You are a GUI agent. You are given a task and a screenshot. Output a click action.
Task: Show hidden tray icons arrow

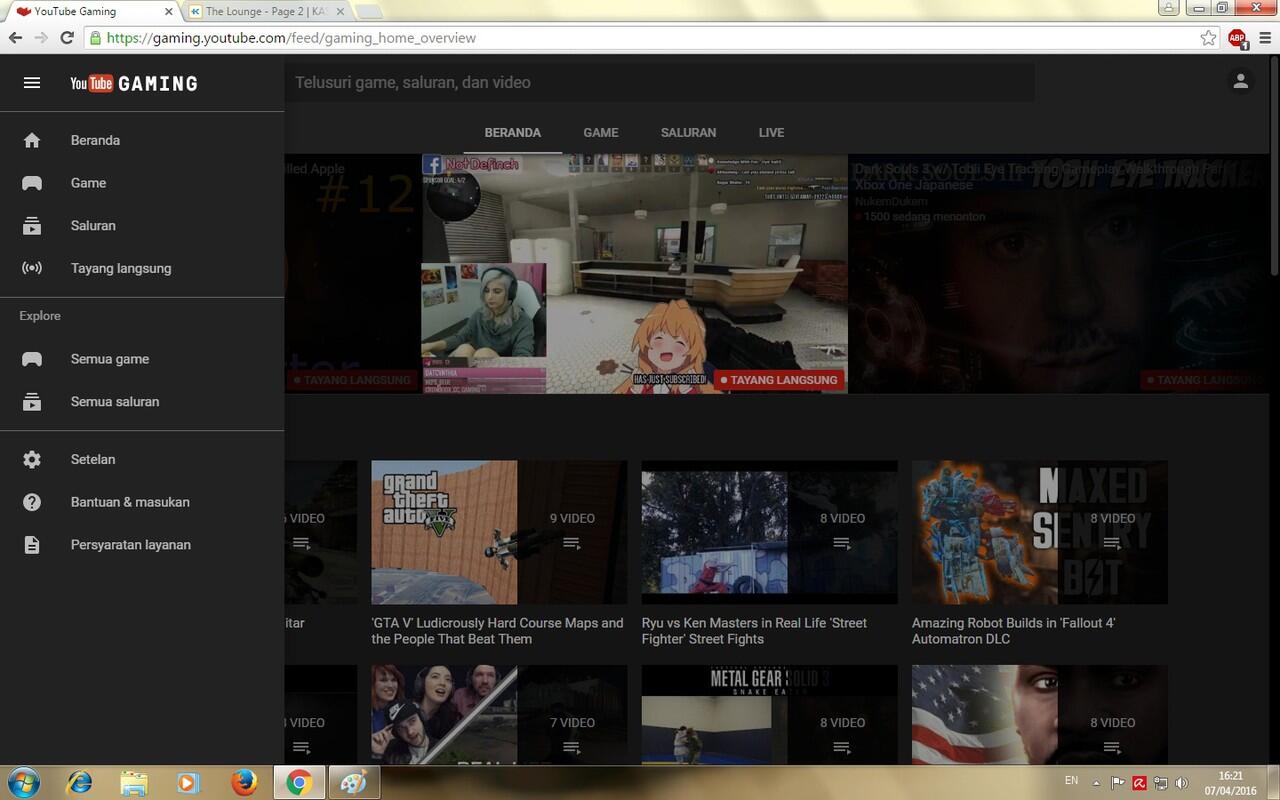[x=1096, y=783]
